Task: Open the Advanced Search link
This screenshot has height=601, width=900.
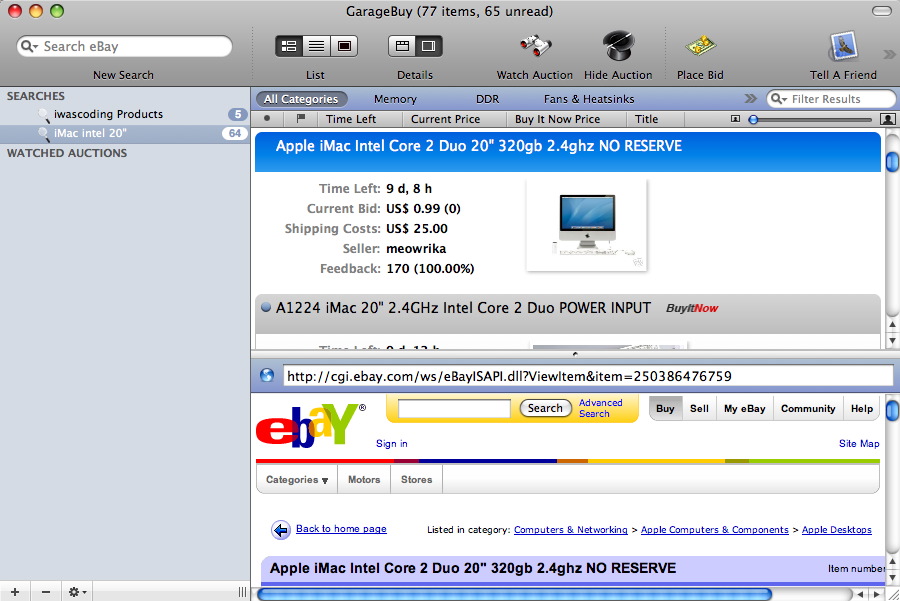Action: pos(600,408)
